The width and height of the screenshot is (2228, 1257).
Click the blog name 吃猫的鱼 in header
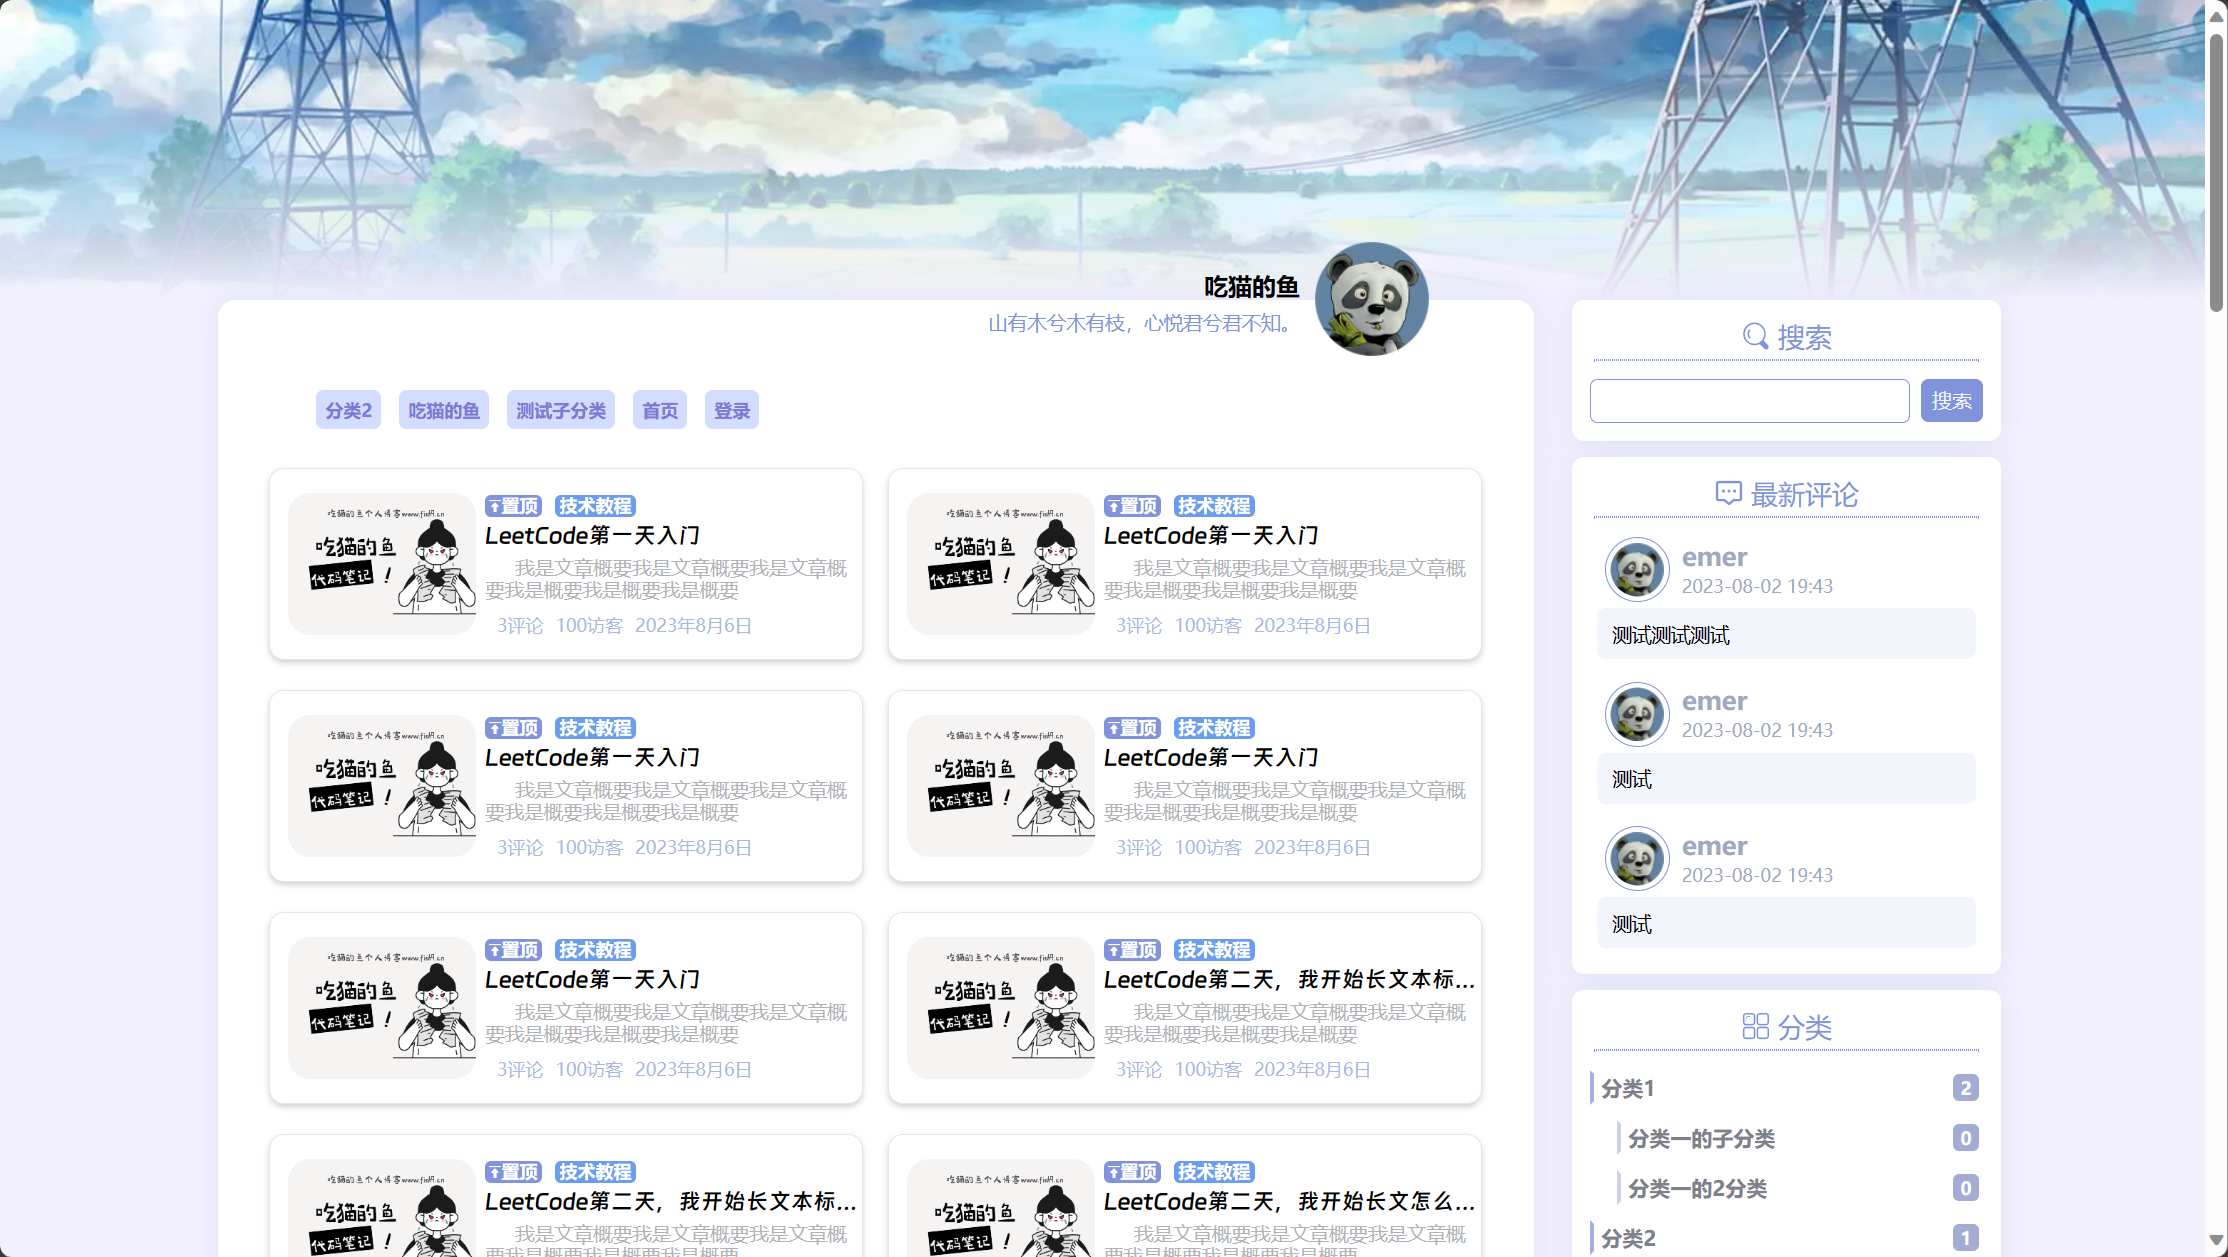coord(1251,287)
